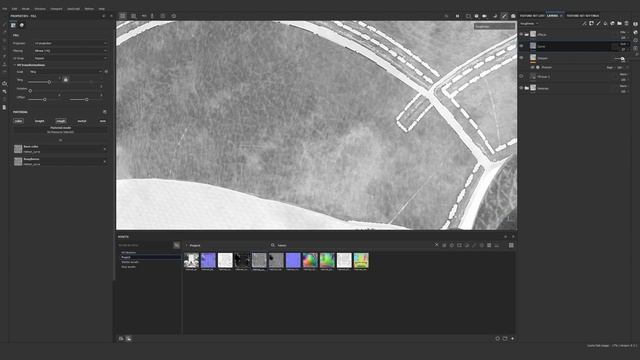Select the Projection tool in left toolbar

4,40
